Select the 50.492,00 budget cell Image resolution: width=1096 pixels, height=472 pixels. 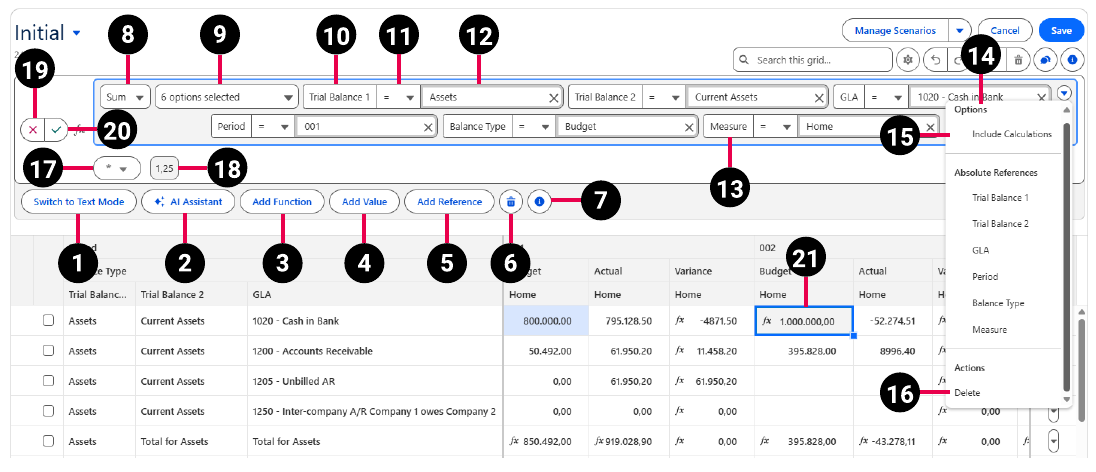(545, 351)
